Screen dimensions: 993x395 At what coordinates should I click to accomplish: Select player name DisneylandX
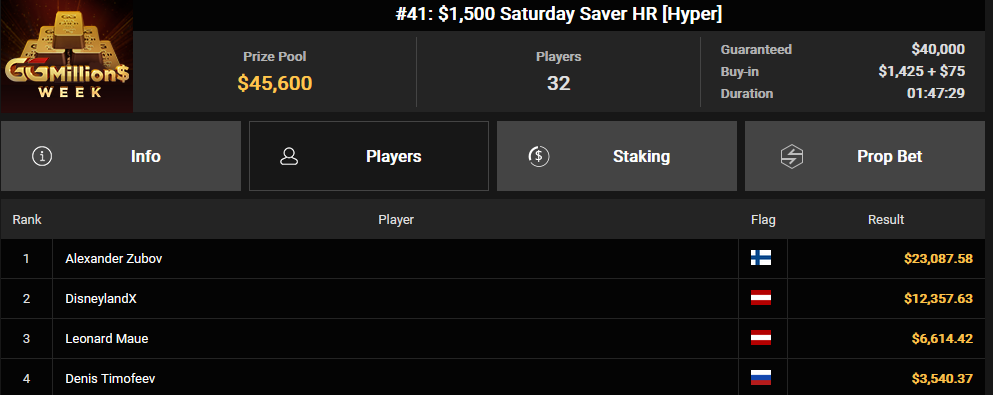pos(101,298)
